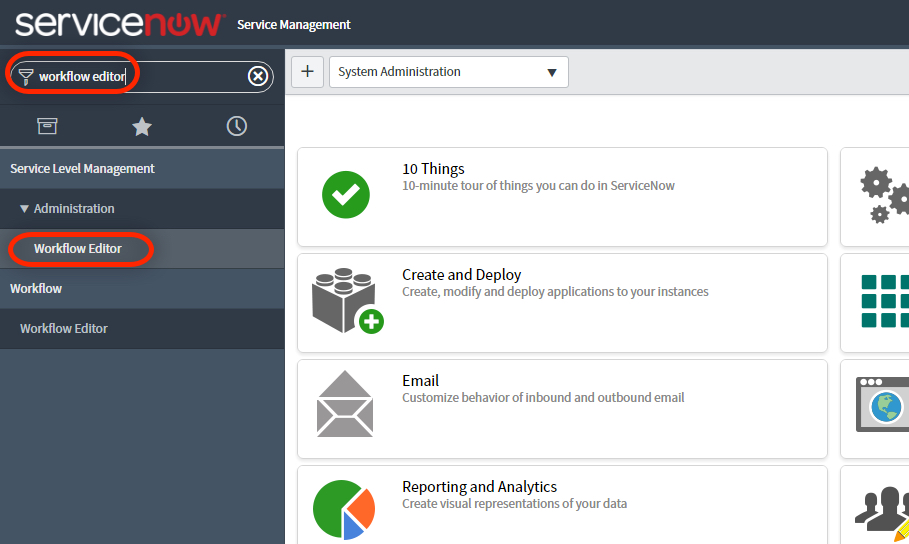Select the Service Level Management application
This screenshot has height=544, width=909.
click(x=82, y=169)
